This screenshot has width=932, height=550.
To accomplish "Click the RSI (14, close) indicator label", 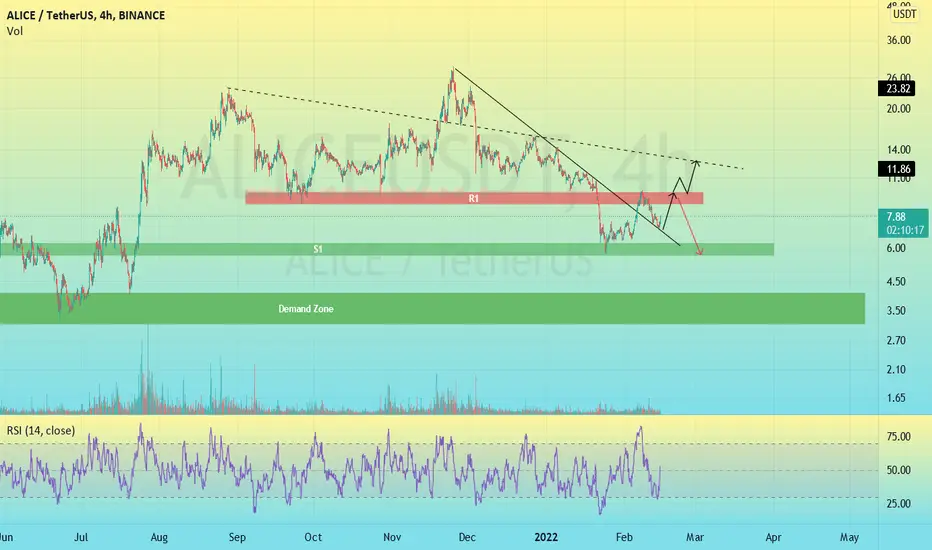I will pyautogui.click(x=41, y=430).
